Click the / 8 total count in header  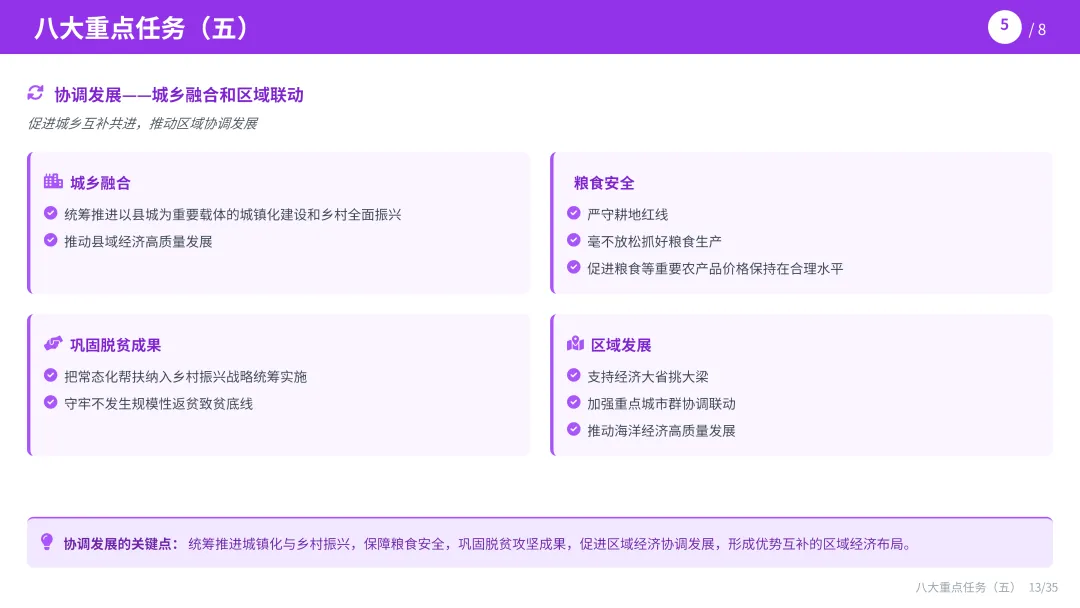[x=1038, y=30]
